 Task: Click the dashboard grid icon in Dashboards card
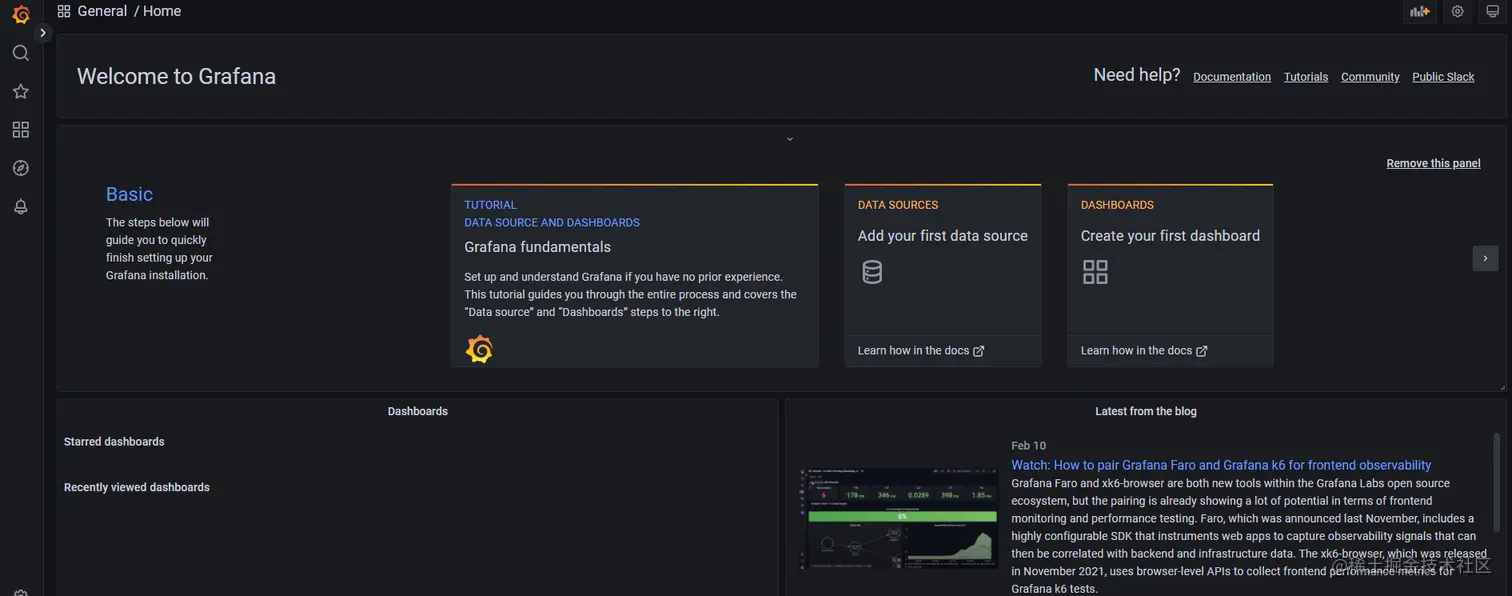pos(1096,272)
